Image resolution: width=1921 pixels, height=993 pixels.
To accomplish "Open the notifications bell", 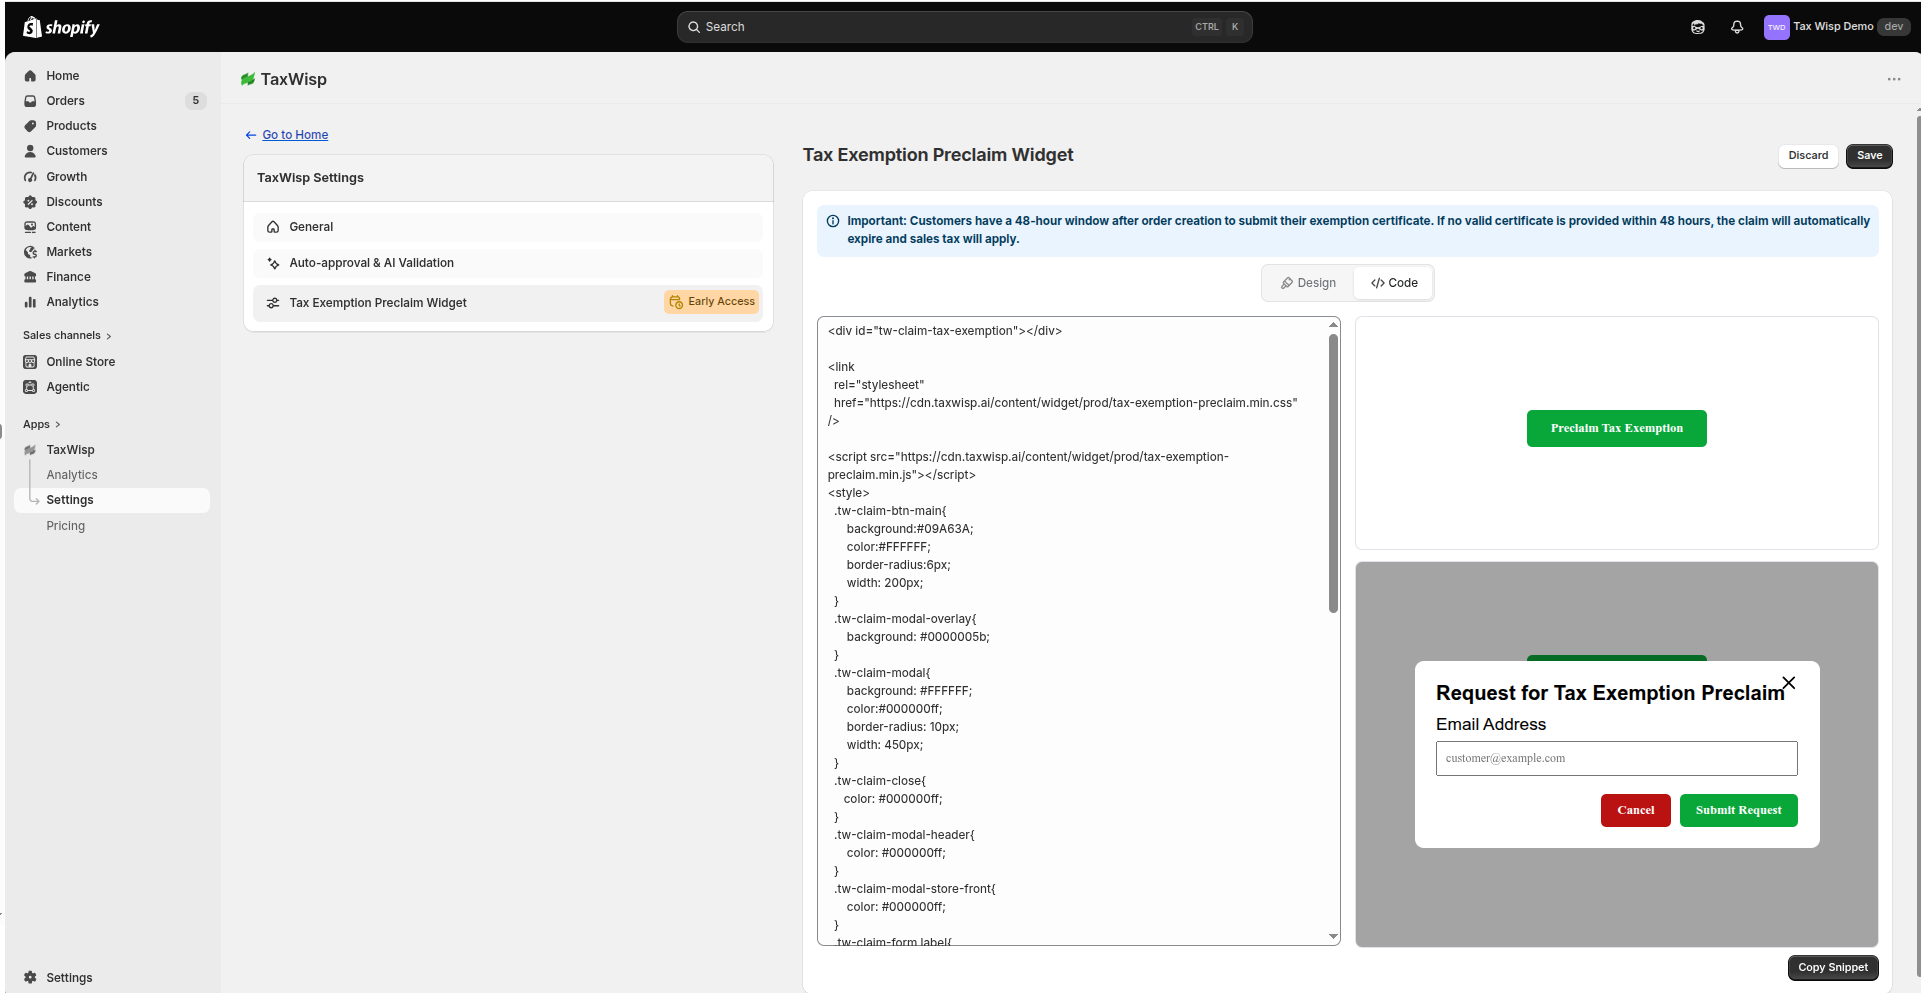I will click(1737, 27).
